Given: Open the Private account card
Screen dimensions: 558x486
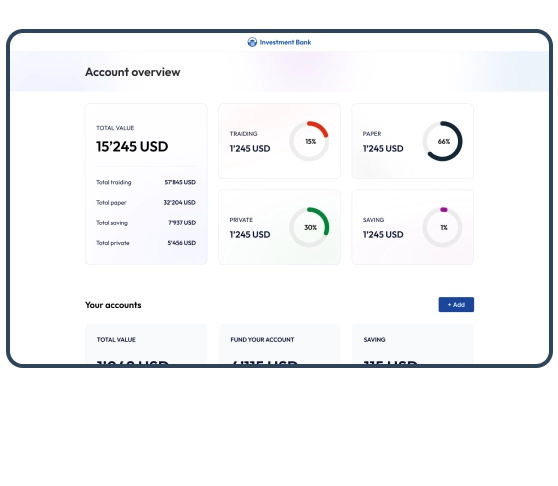Looking at the screenshot, I should pos(279,227).
